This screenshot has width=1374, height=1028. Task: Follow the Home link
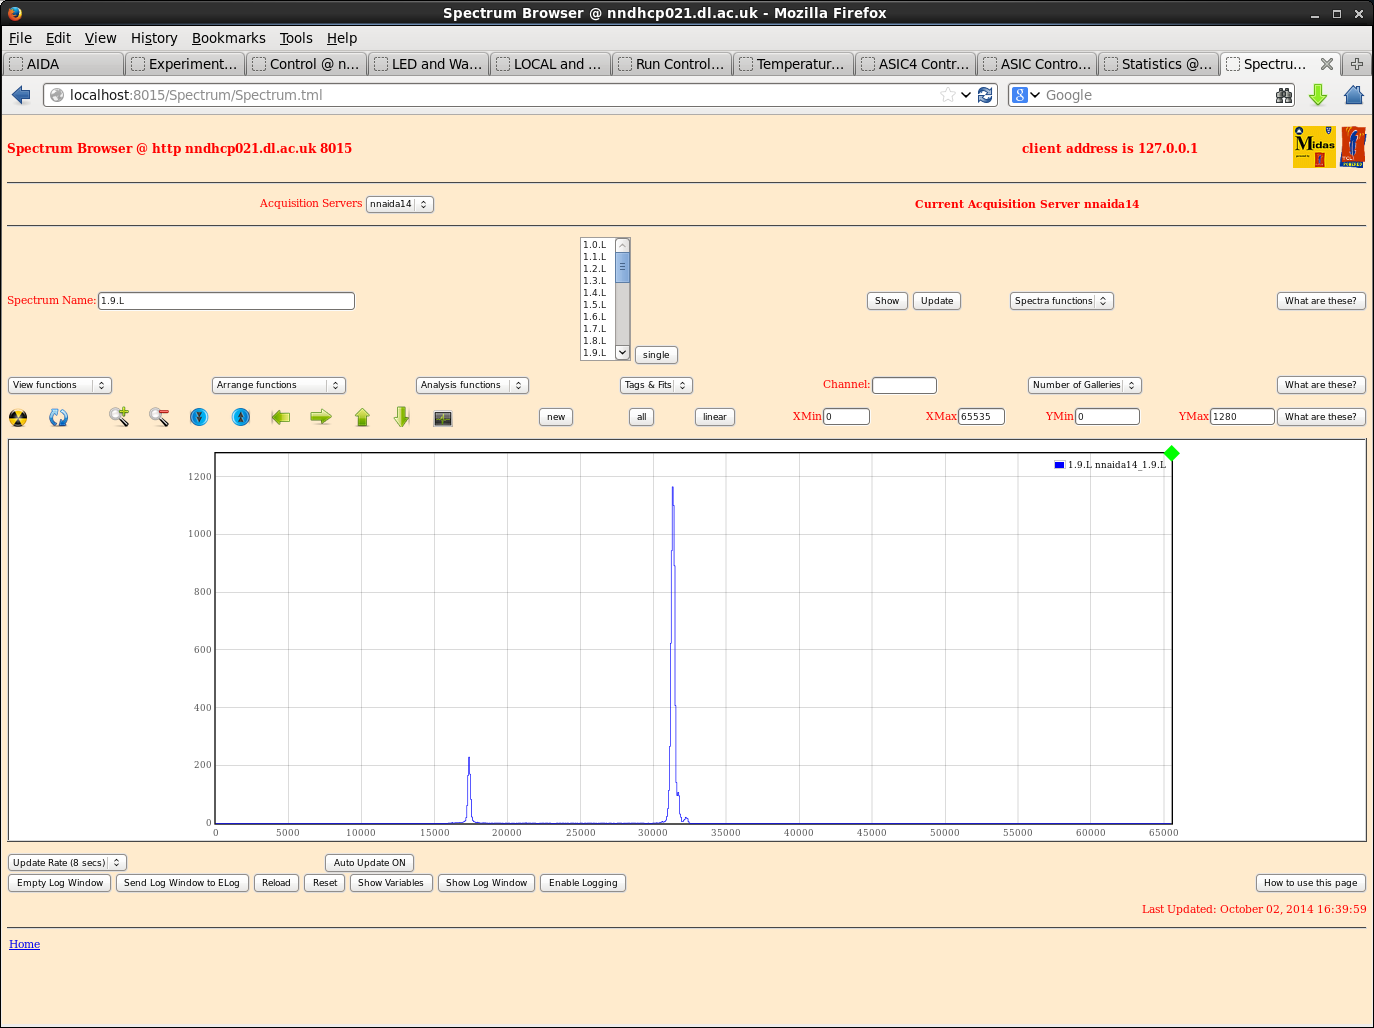pyautogui.click(x=24, y=944)
